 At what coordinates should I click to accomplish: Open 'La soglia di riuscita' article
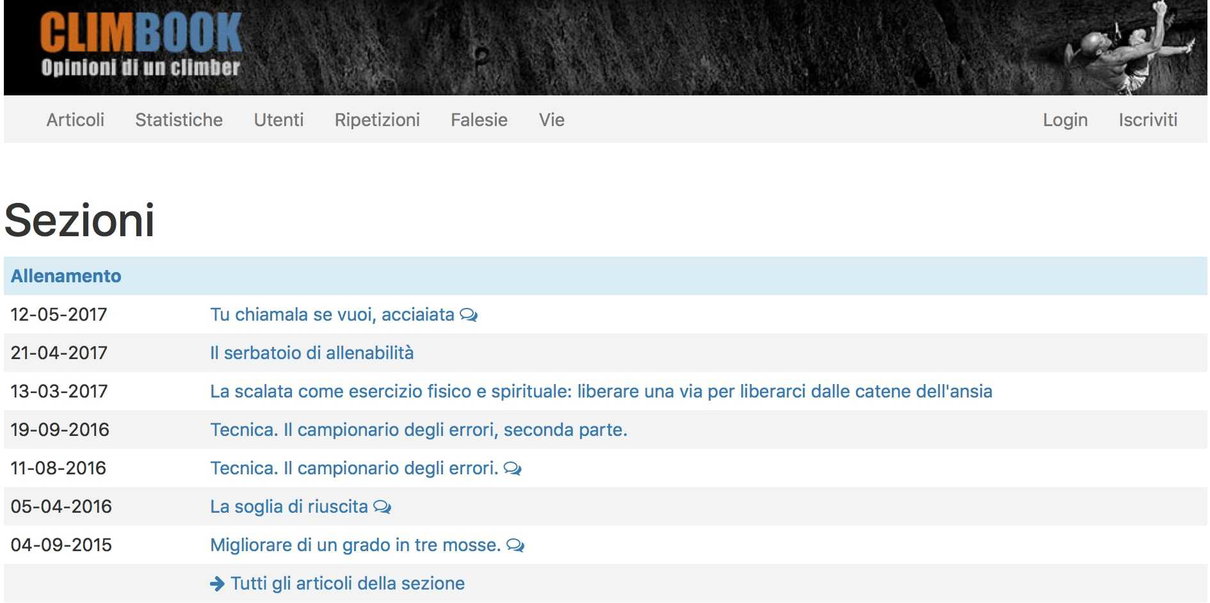click(289, 507)
